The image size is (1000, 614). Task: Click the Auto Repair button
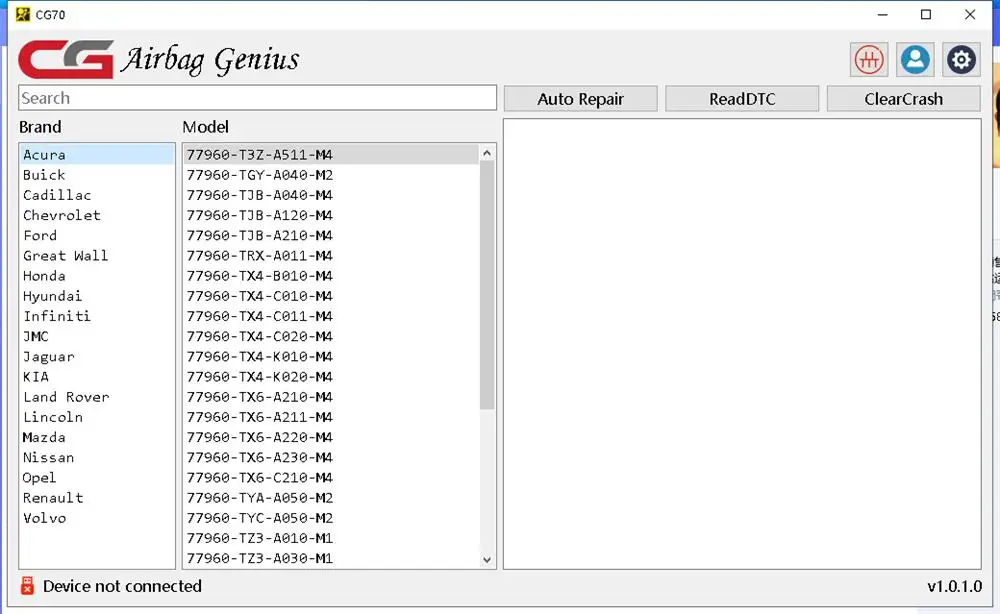[x=580, y=99]
